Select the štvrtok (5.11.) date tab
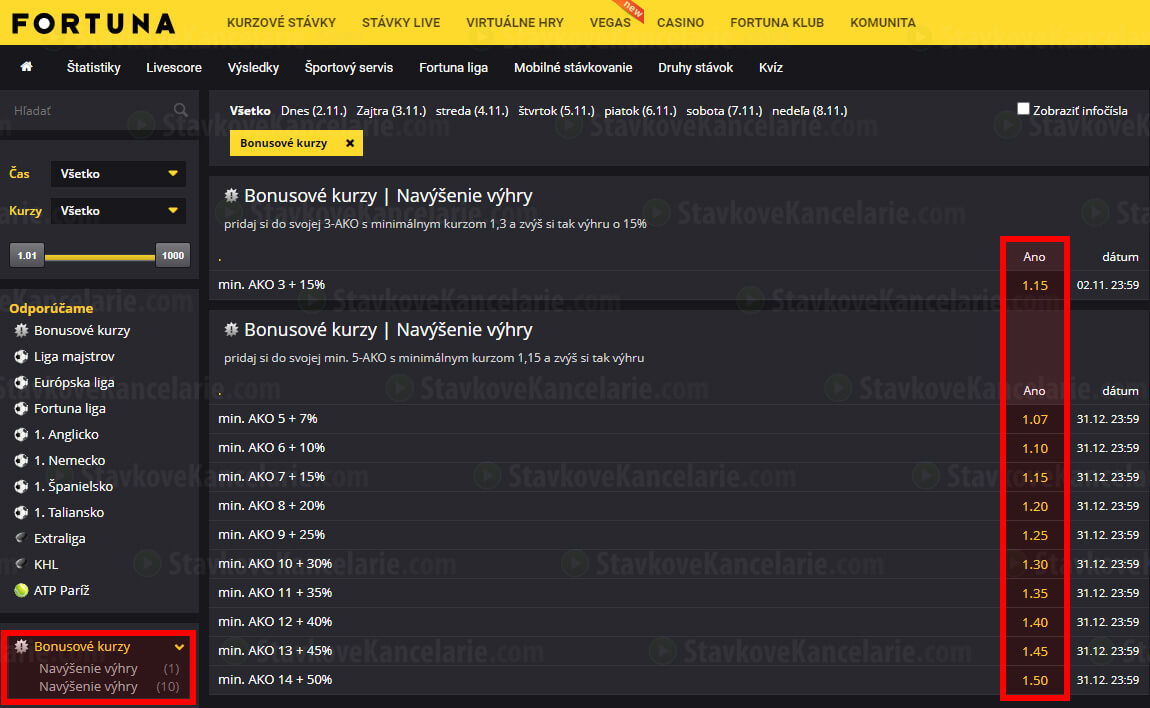 (557, 111)
